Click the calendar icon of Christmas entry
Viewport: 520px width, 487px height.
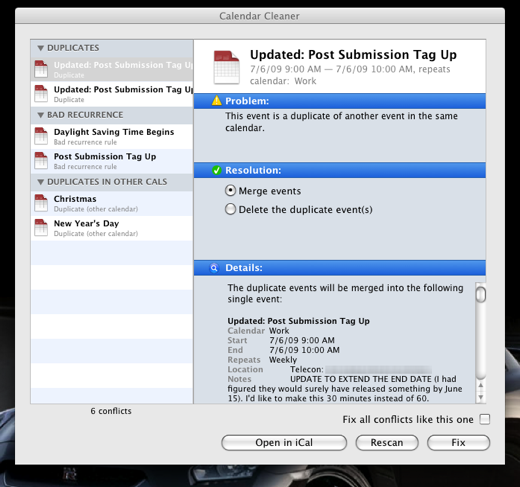click(x=41, y=203)
